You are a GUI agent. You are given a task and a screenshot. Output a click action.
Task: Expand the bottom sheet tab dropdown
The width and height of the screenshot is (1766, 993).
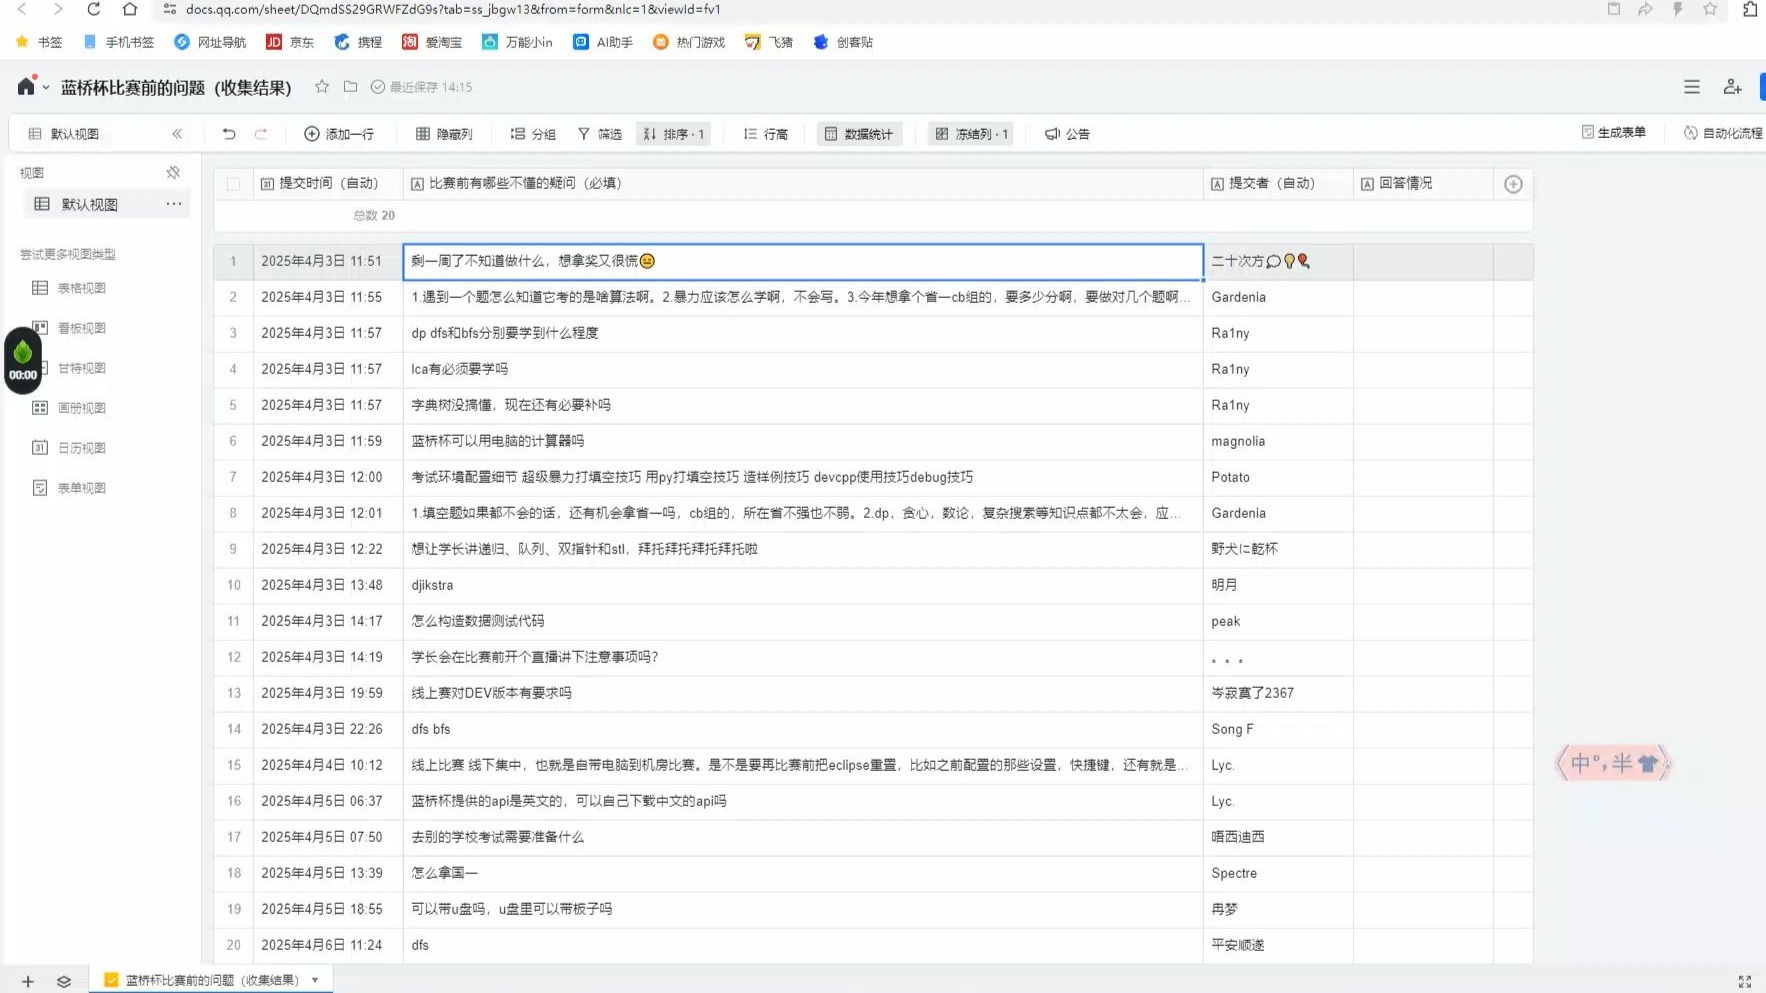click(x=314, y=980)
